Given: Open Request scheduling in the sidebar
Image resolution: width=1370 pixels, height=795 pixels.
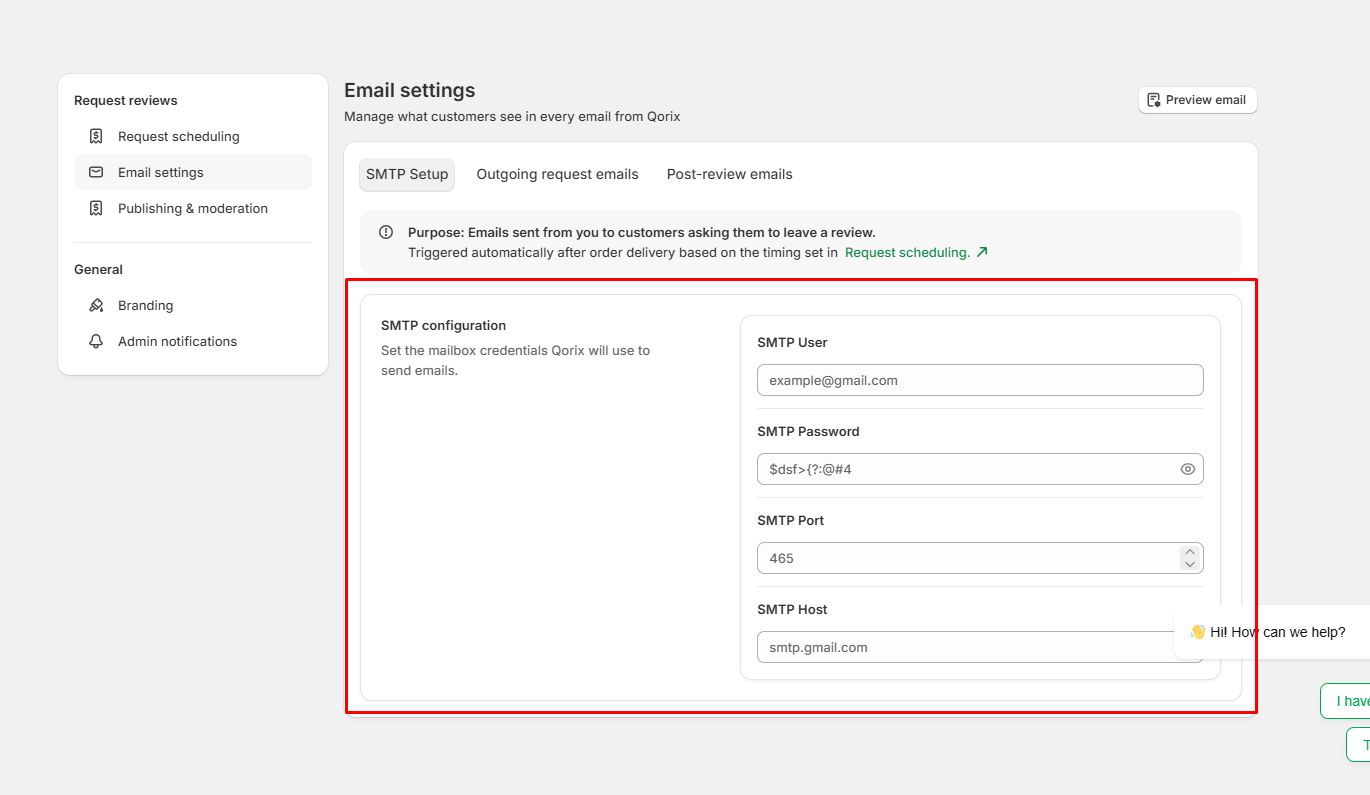Looking at the screenshot, I should coord(193,136).
